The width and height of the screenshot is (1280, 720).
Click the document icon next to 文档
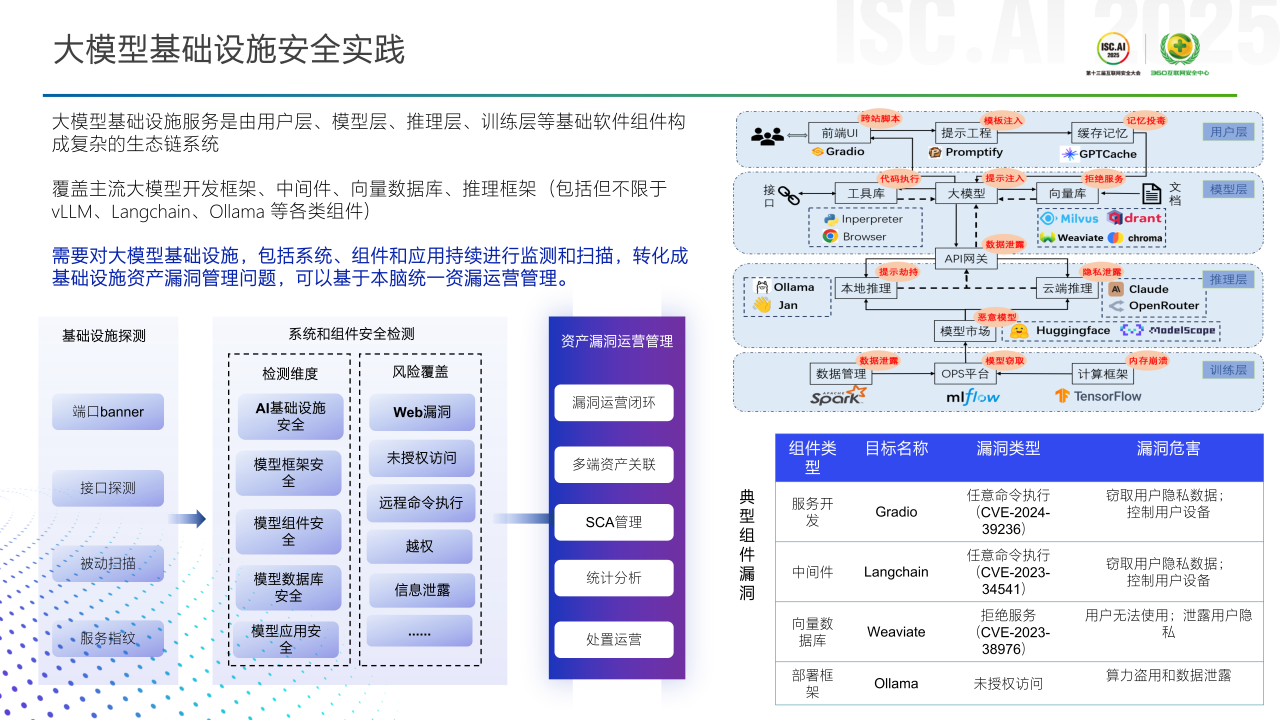point(1150,193)
